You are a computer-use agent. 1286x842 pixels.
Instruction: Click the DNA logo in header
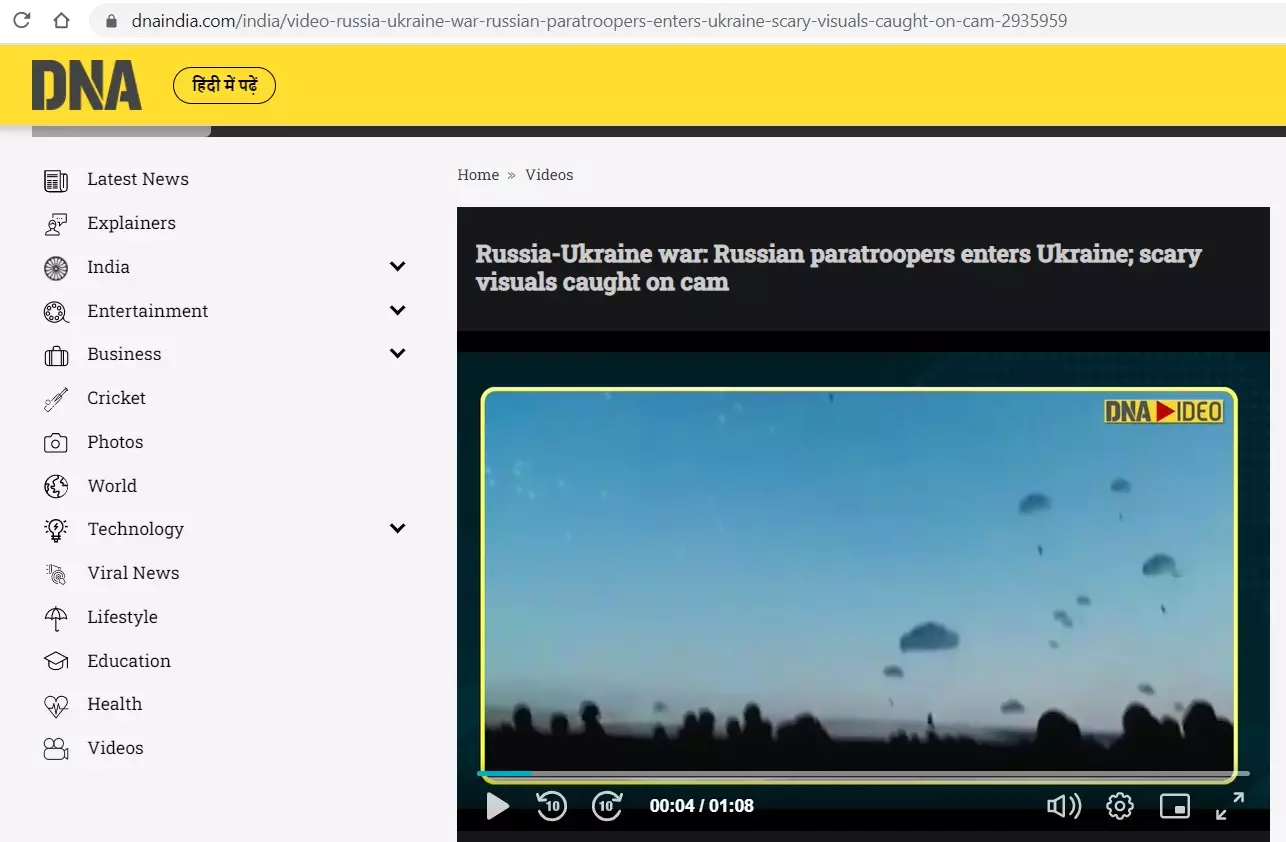coord(87,85)
